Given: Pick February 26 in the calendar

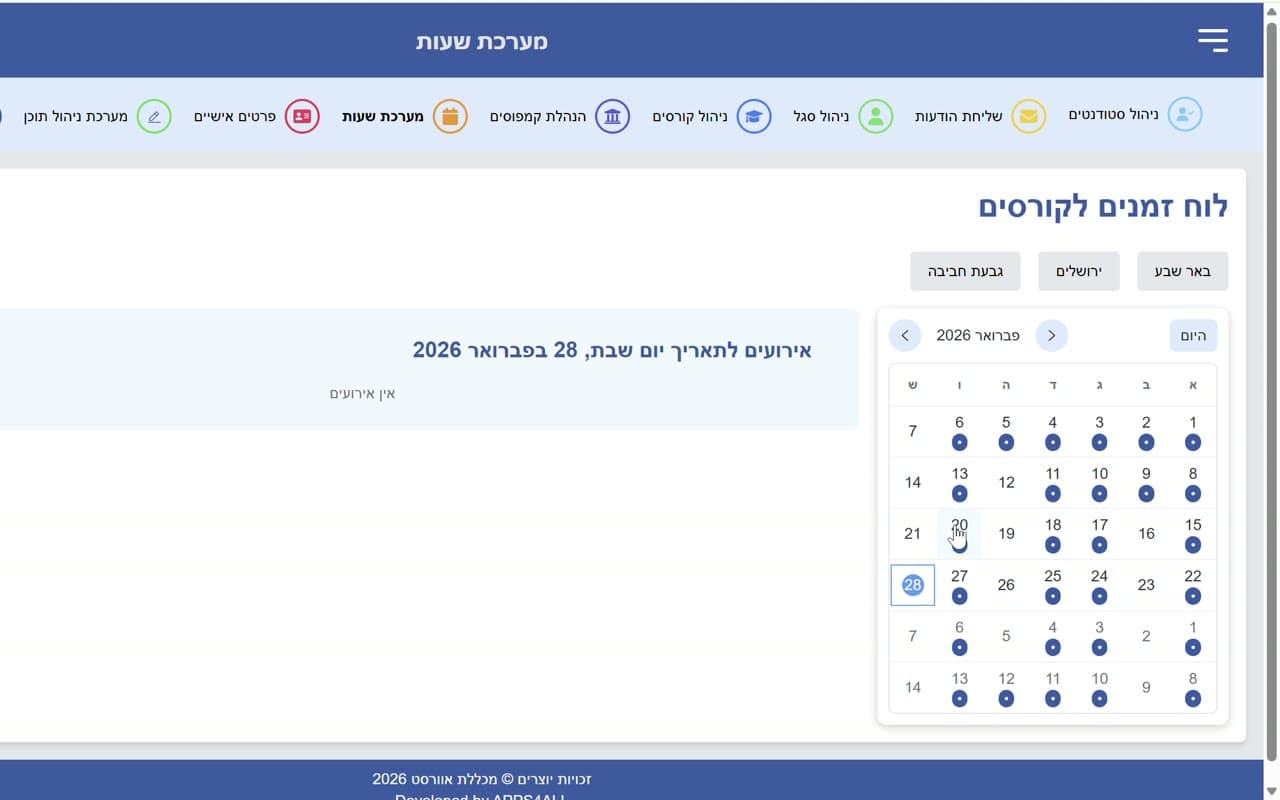Looking at the screenshot, I should [1006, 585].
